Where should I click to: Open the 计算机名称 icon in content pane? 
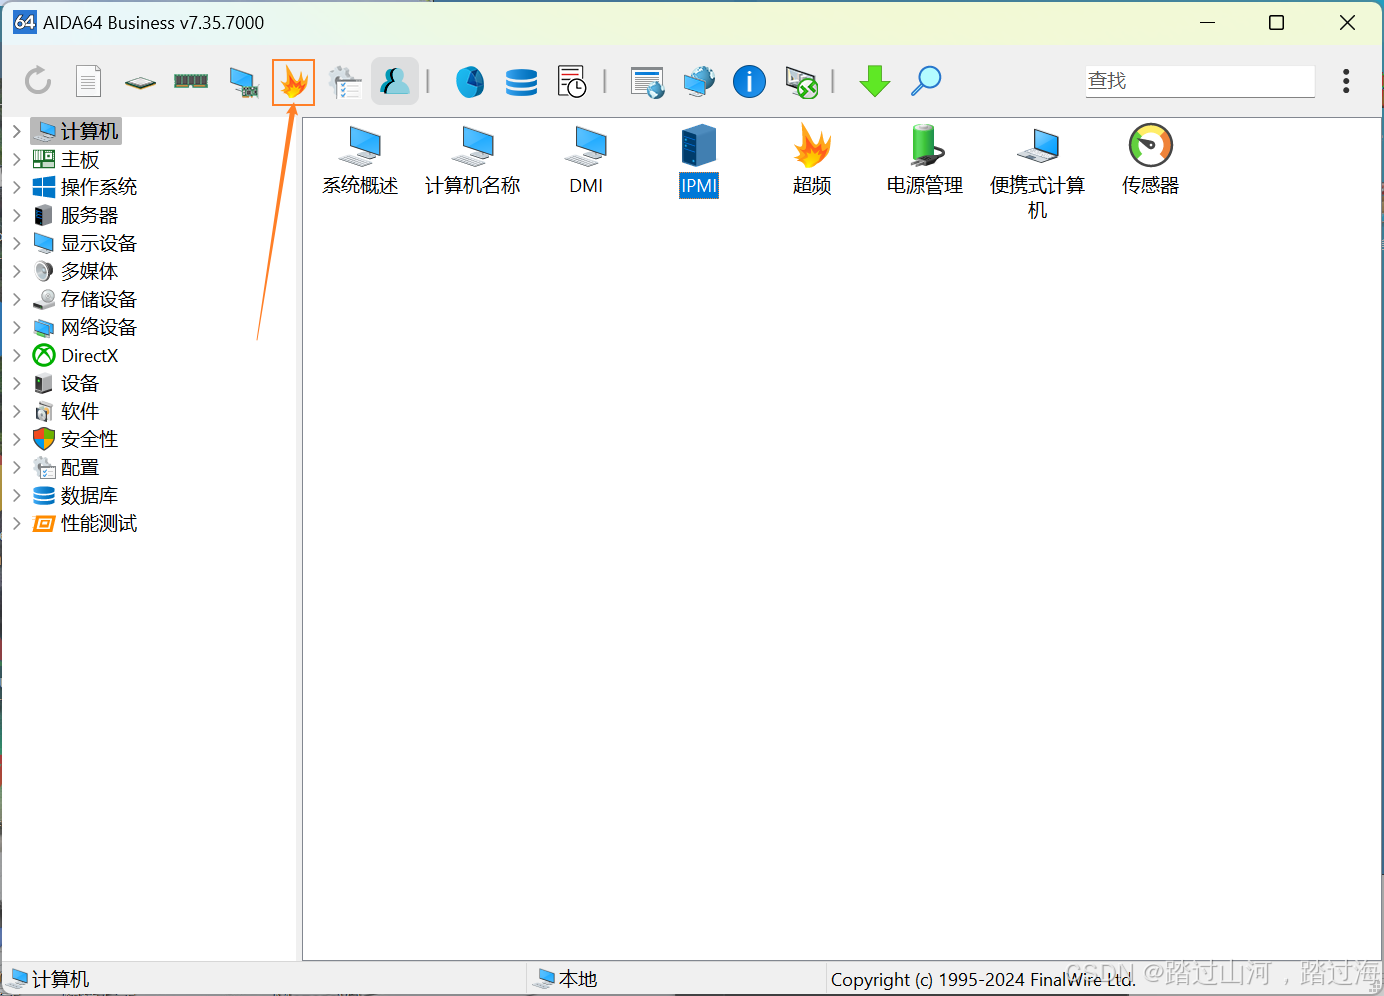click(473, 160)
